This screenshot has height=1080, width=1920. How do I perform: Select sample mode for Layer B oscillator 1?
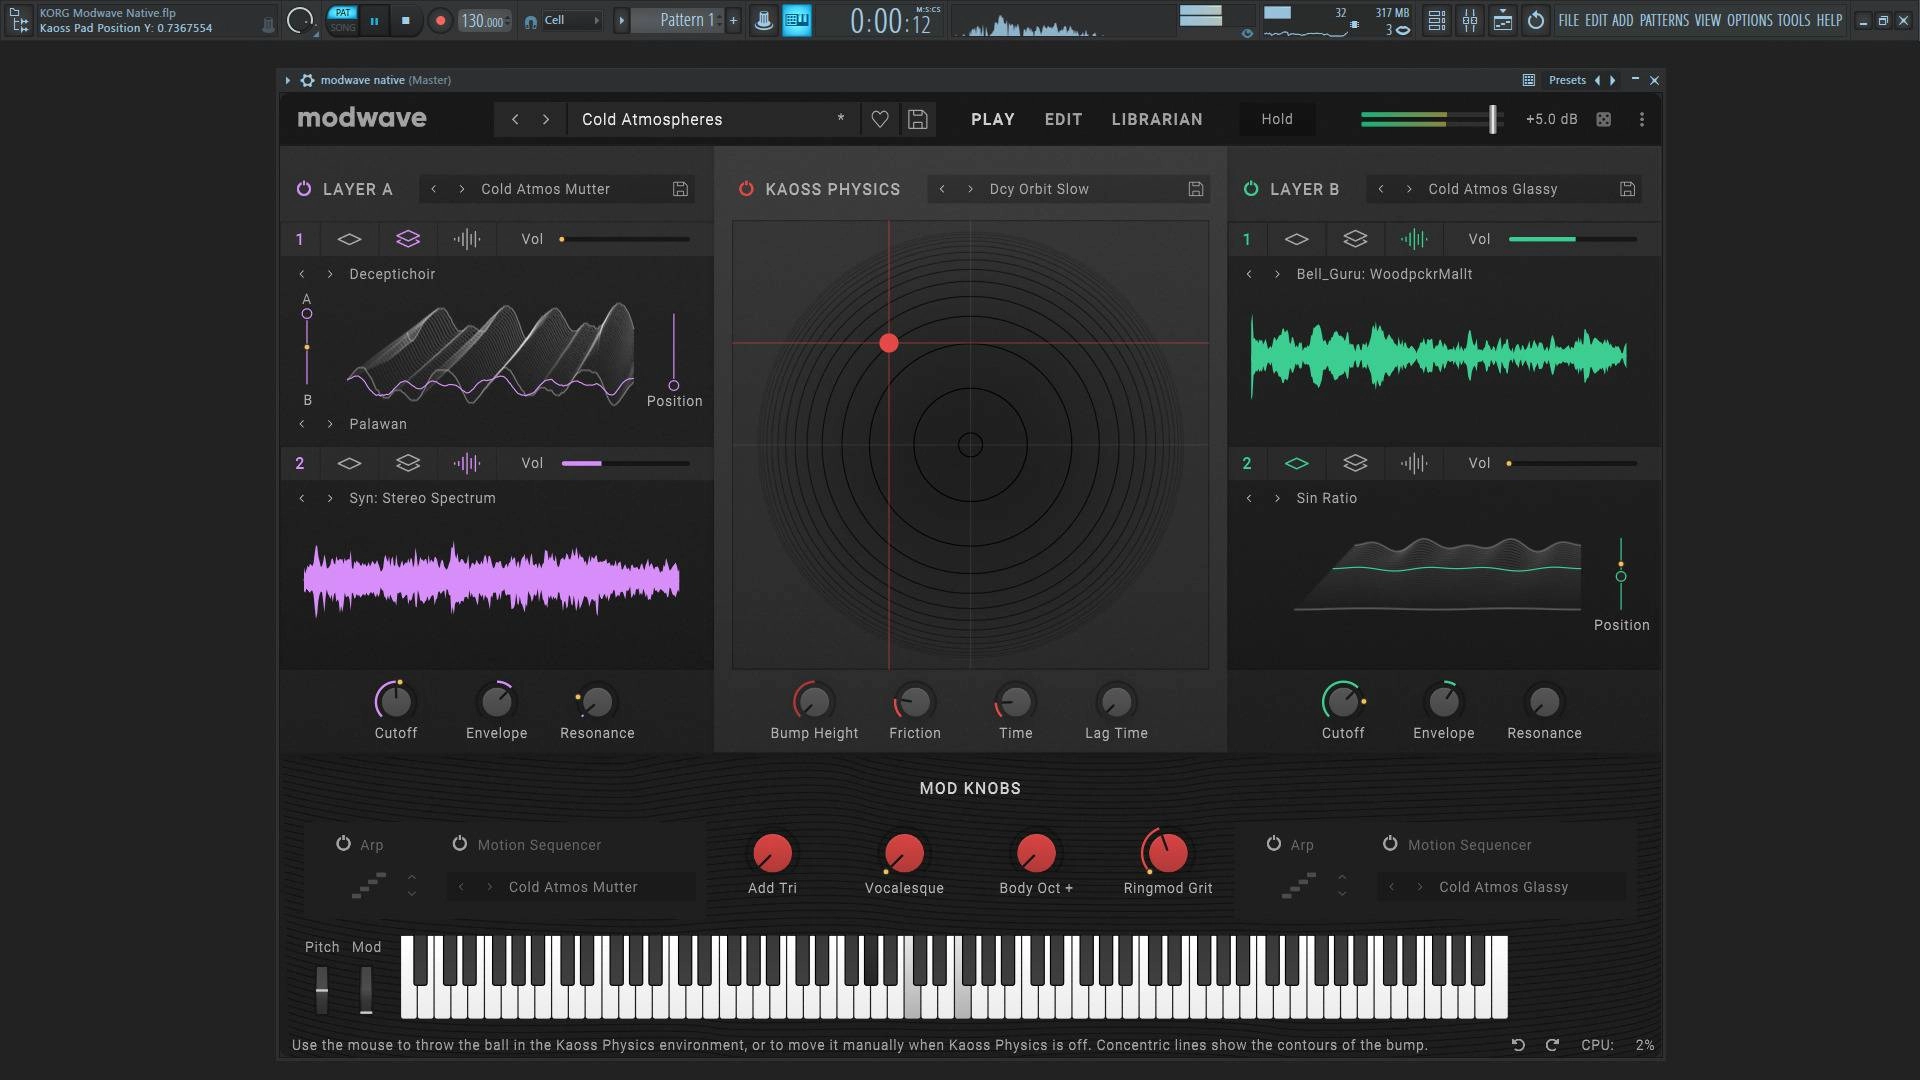point(1413,239)
